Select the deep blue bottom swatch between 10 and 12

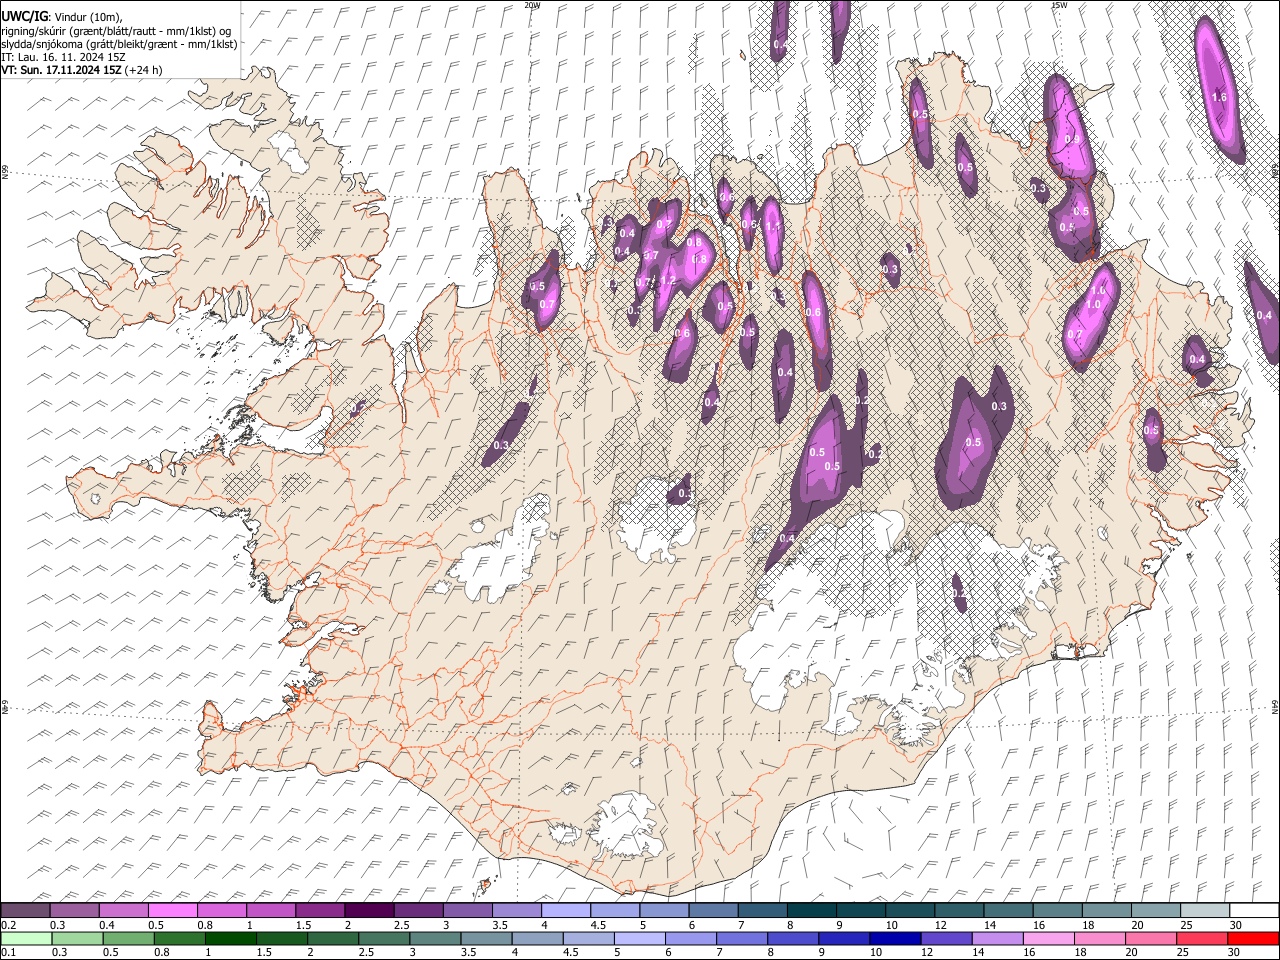click(895, 939)
